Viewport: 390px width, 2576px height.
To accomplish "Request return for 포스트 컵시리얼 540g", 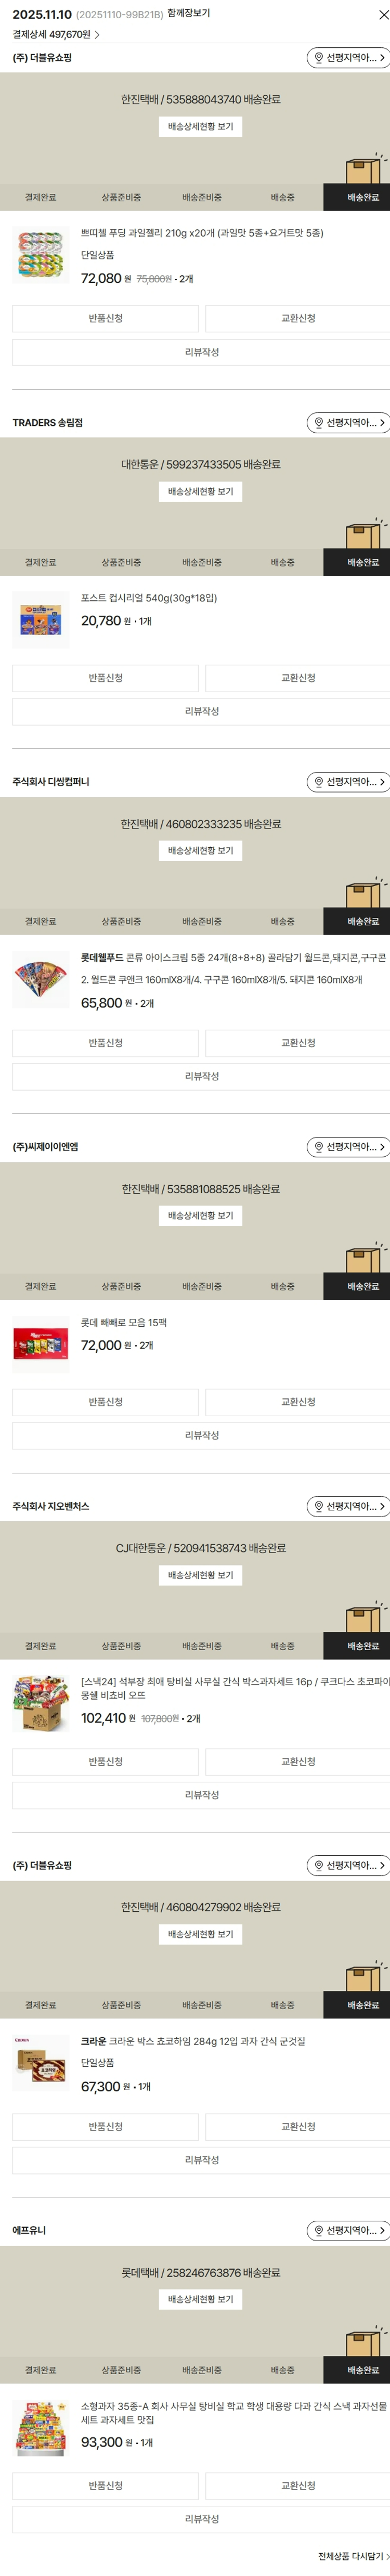I will pyautogui.click(x=105, y=678).
